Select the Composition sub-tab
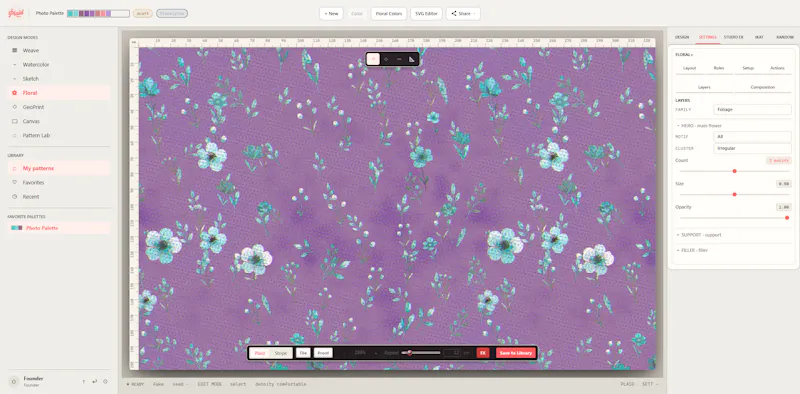 [x=763, y=87]
